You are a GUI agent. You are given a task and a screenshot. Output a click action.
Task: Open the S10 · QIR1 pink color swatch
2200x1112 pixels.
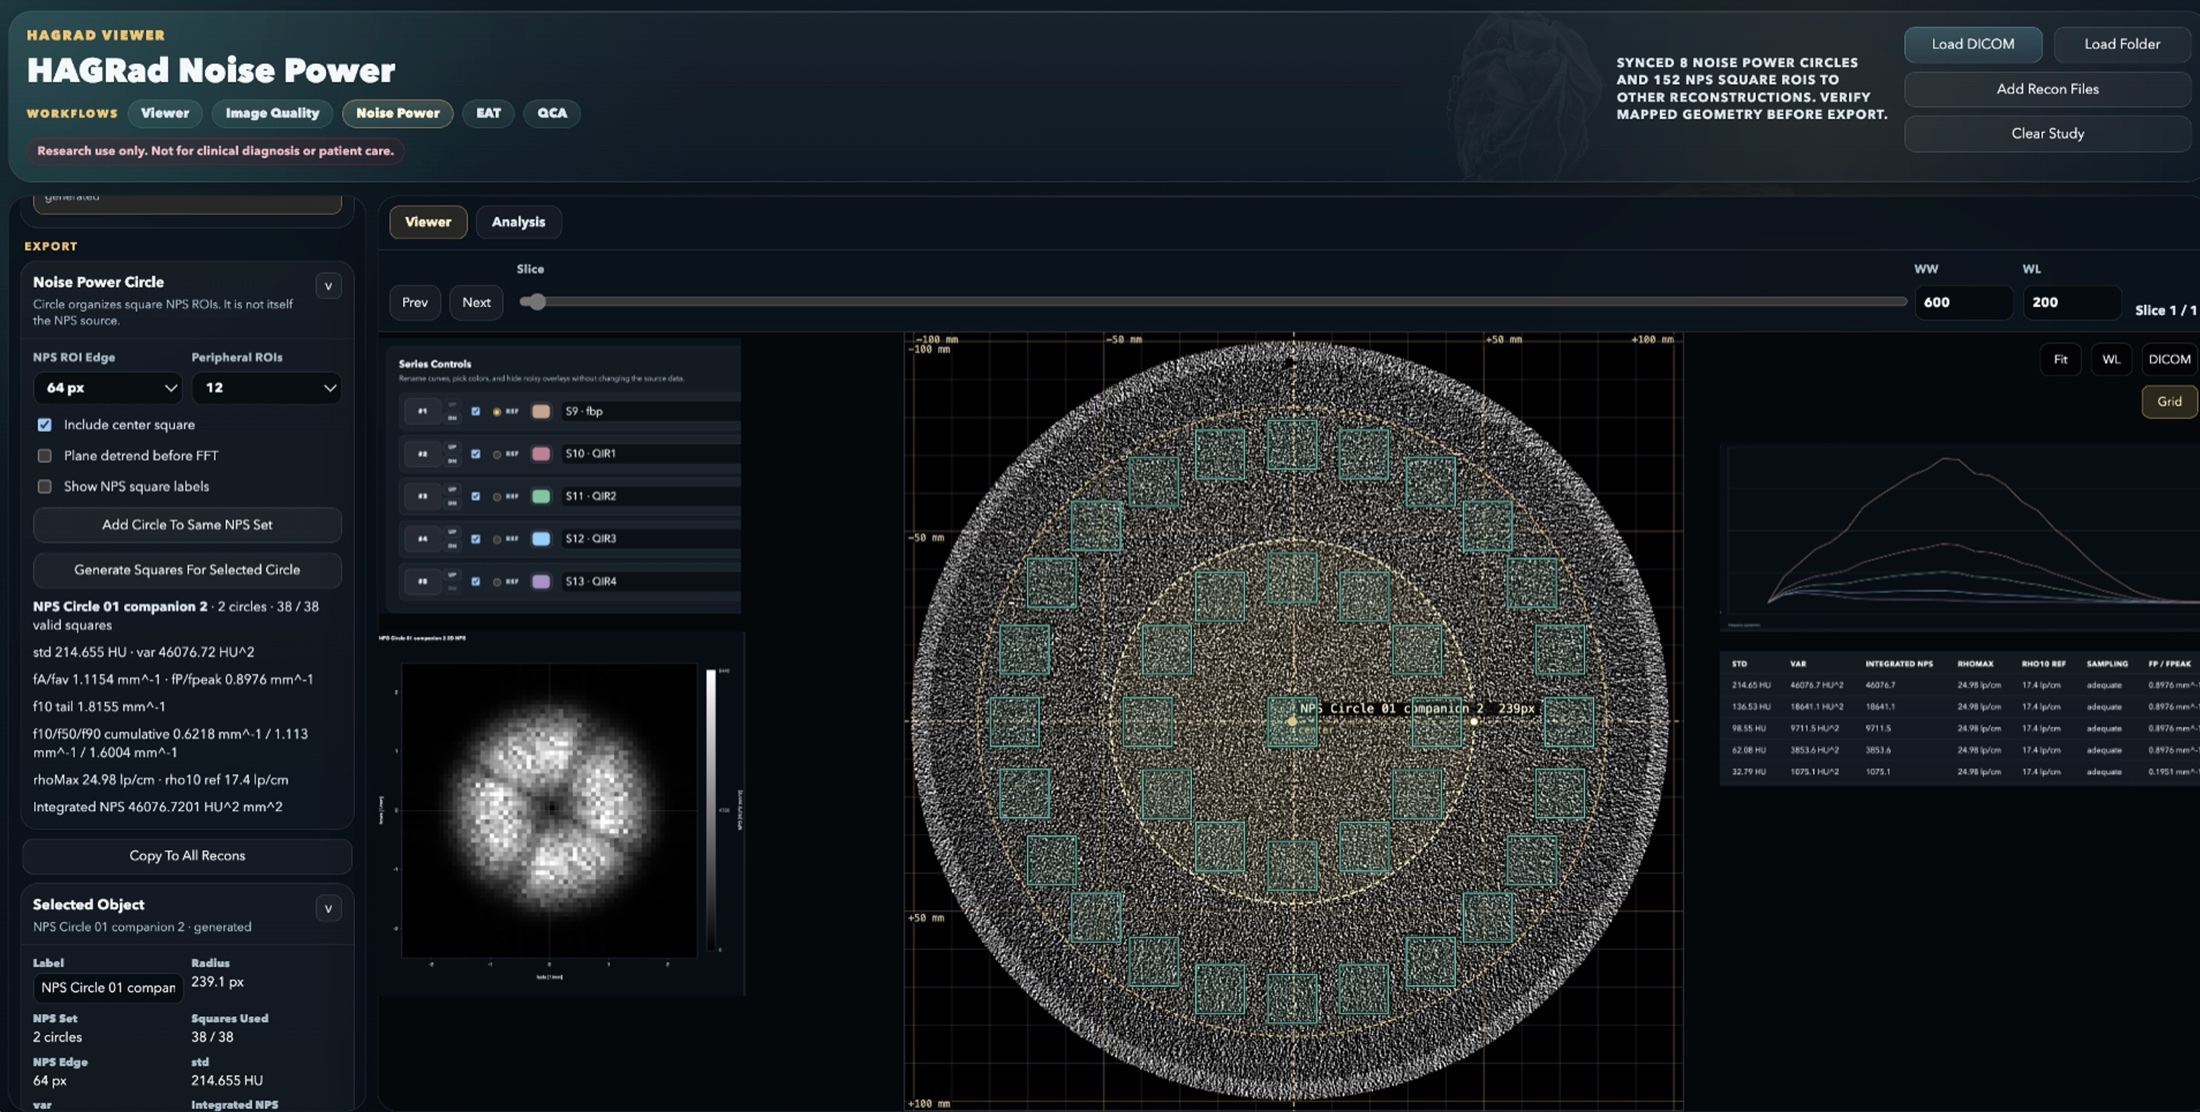(x=541, y=453)
